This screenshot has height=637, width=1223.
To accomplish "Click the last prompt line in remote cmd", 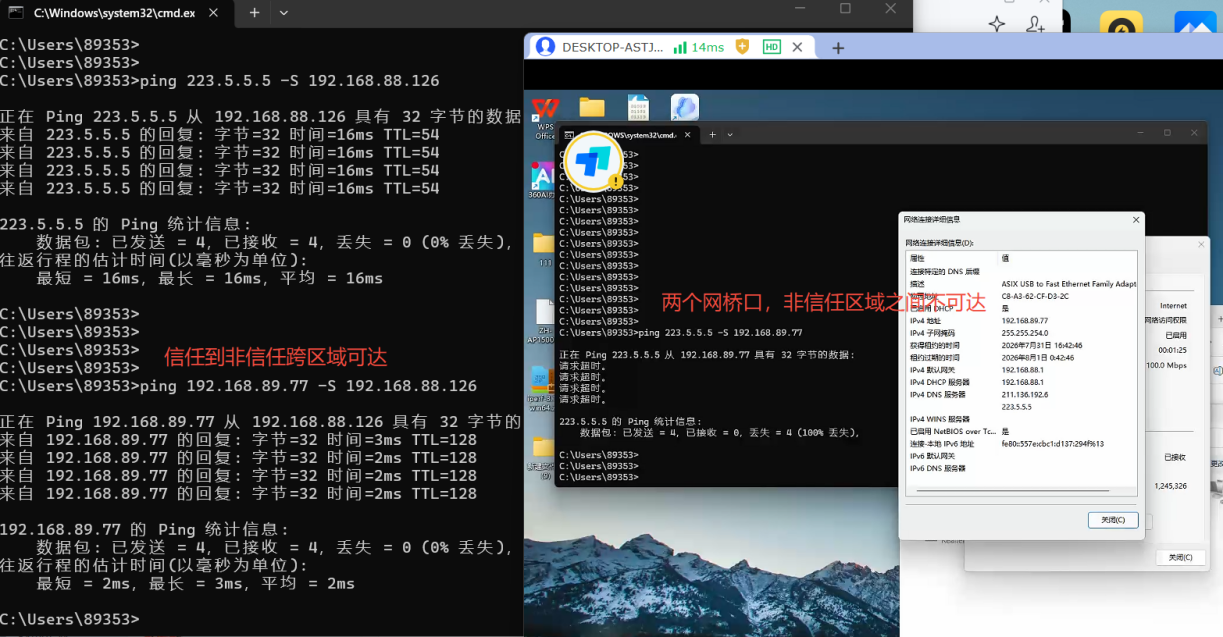I will coord(599,477).
